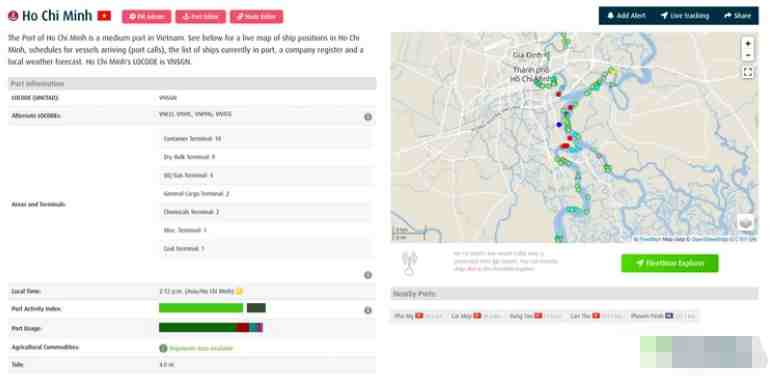This screenshot has width=769, height=380.
Task: Click the antenna icon below the map
Action: point(409,263)
